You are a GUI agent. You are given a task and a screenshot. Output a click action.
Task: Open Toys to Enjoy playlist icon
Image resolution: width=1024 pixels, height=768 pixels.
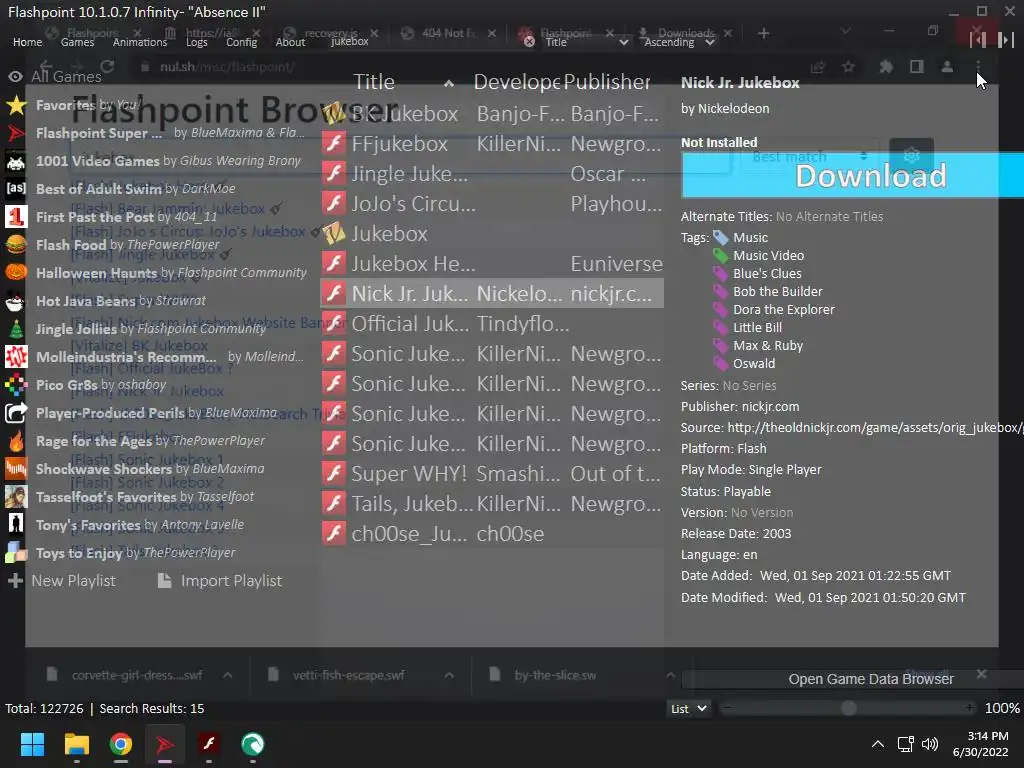[16, 552]
